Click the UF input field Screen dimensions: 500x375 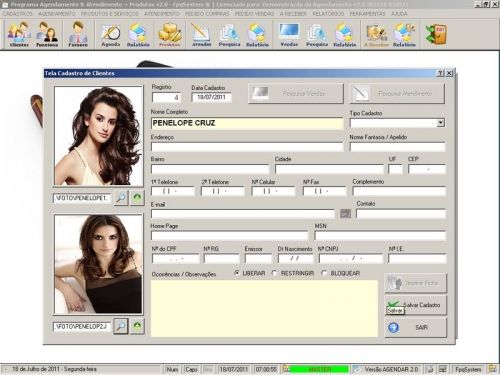(x=395, y=169)
